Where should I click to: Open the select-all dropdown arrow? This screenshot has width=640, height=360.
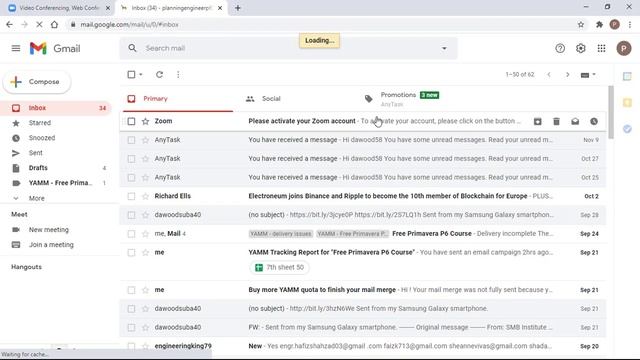141,75
